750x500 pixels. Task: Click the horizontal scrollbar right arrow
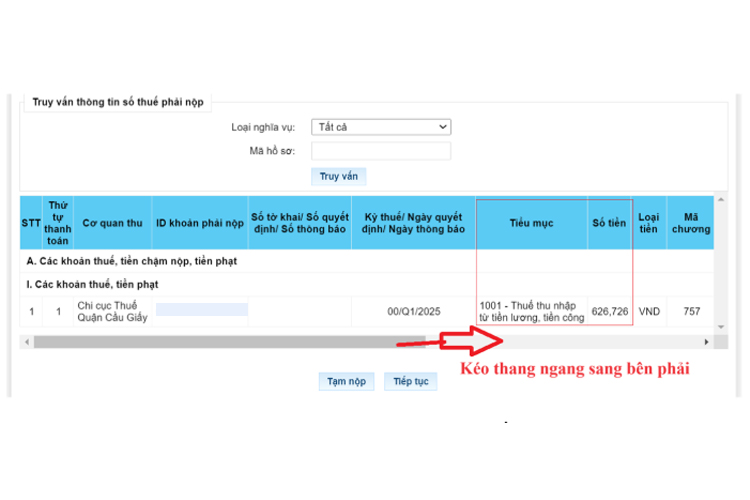pos(706,342)
